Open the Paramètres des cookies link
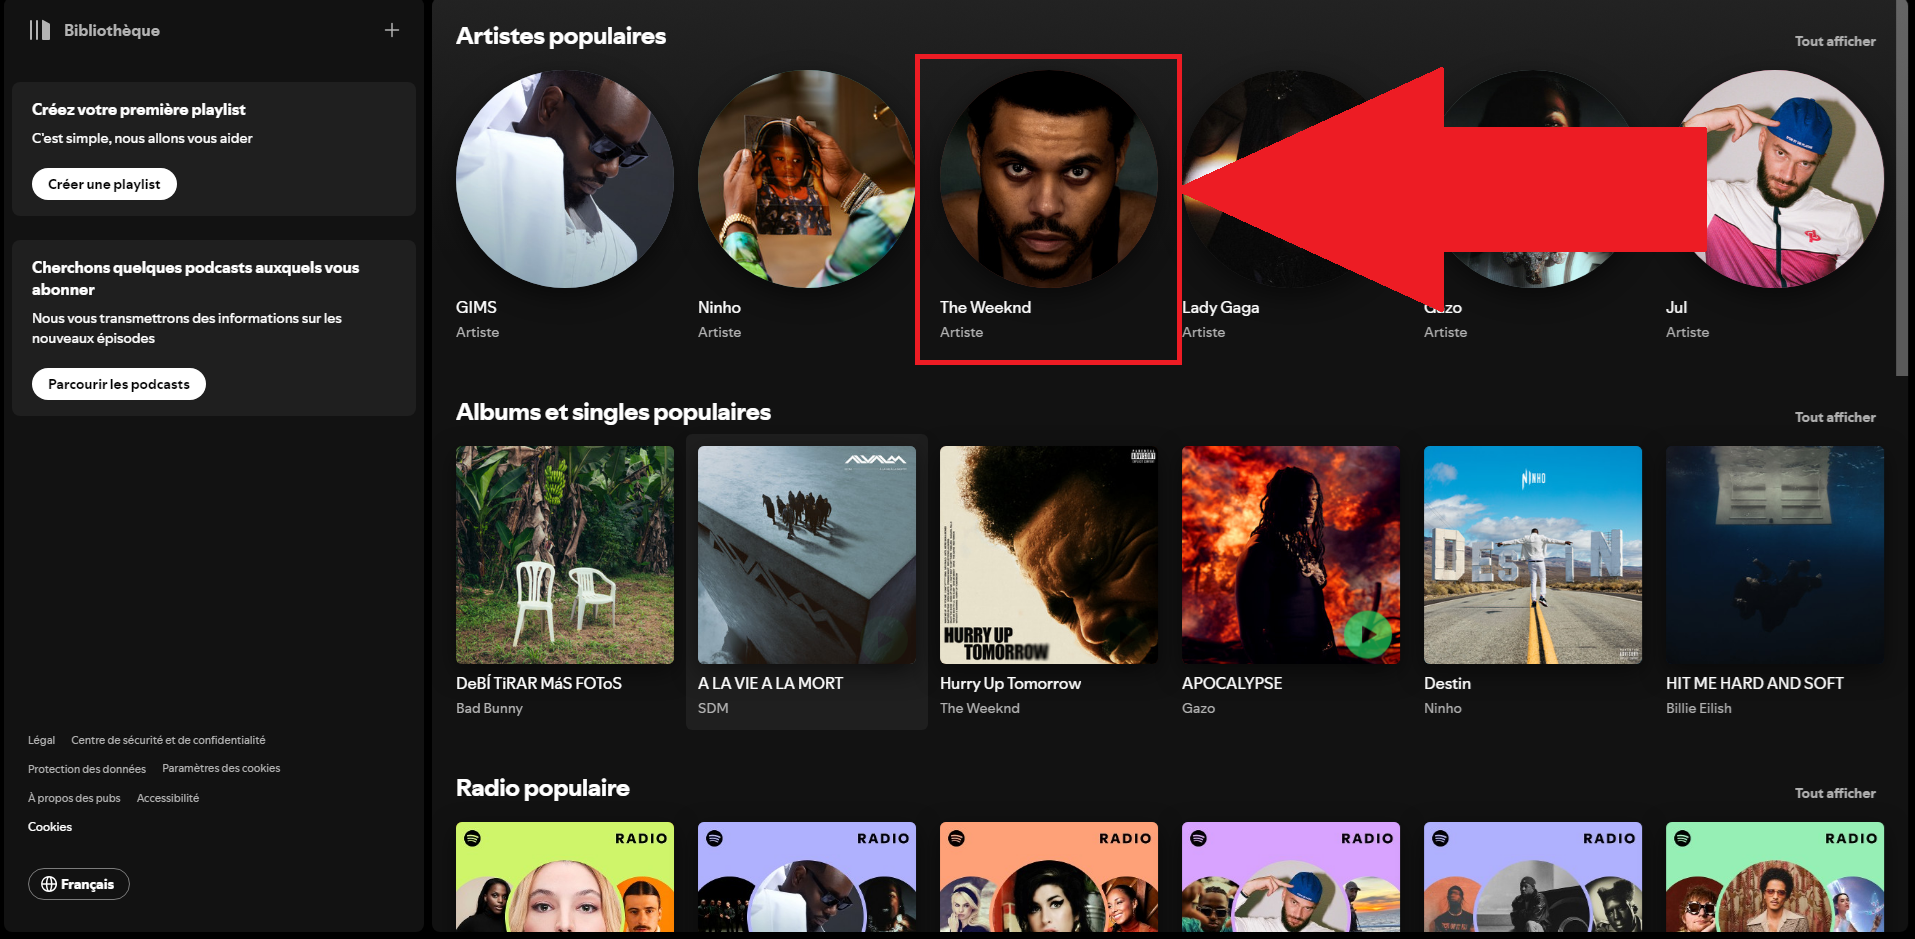 coord(221,768)
